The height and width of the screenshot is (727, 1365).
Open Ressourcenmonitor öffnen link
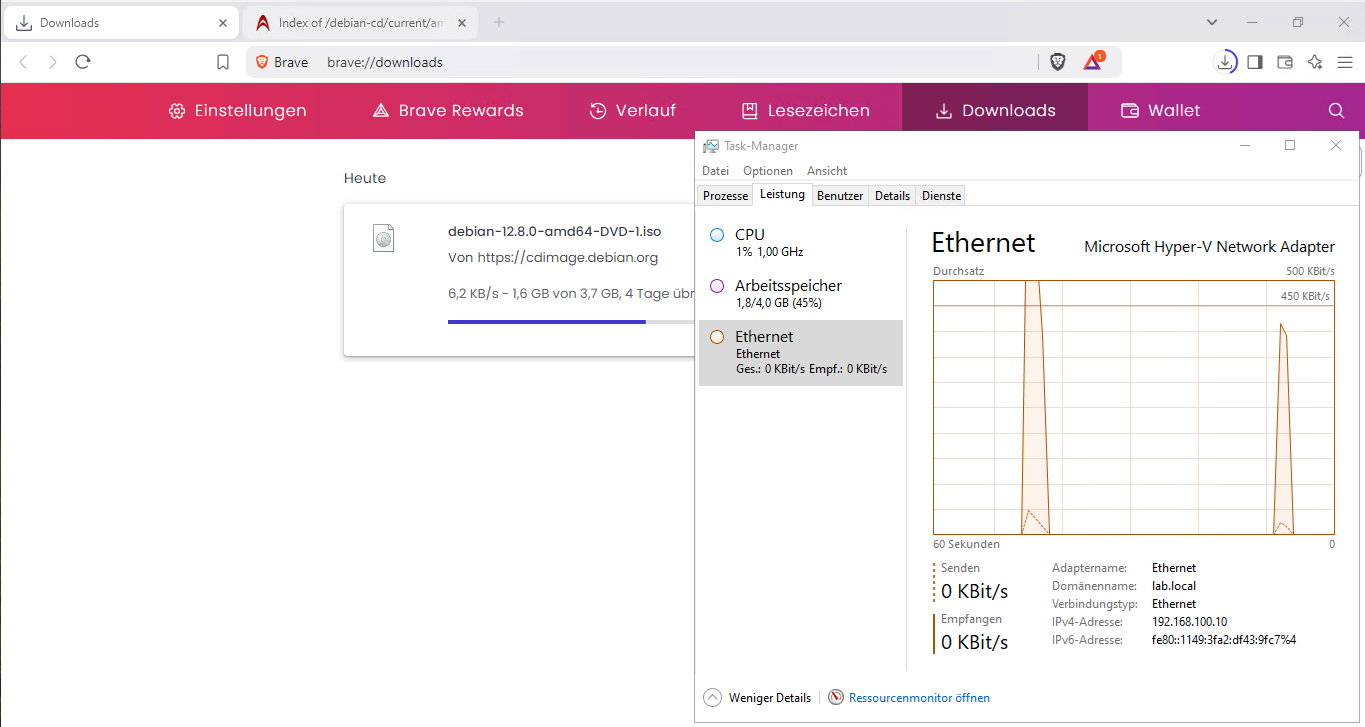click(918, 698)
